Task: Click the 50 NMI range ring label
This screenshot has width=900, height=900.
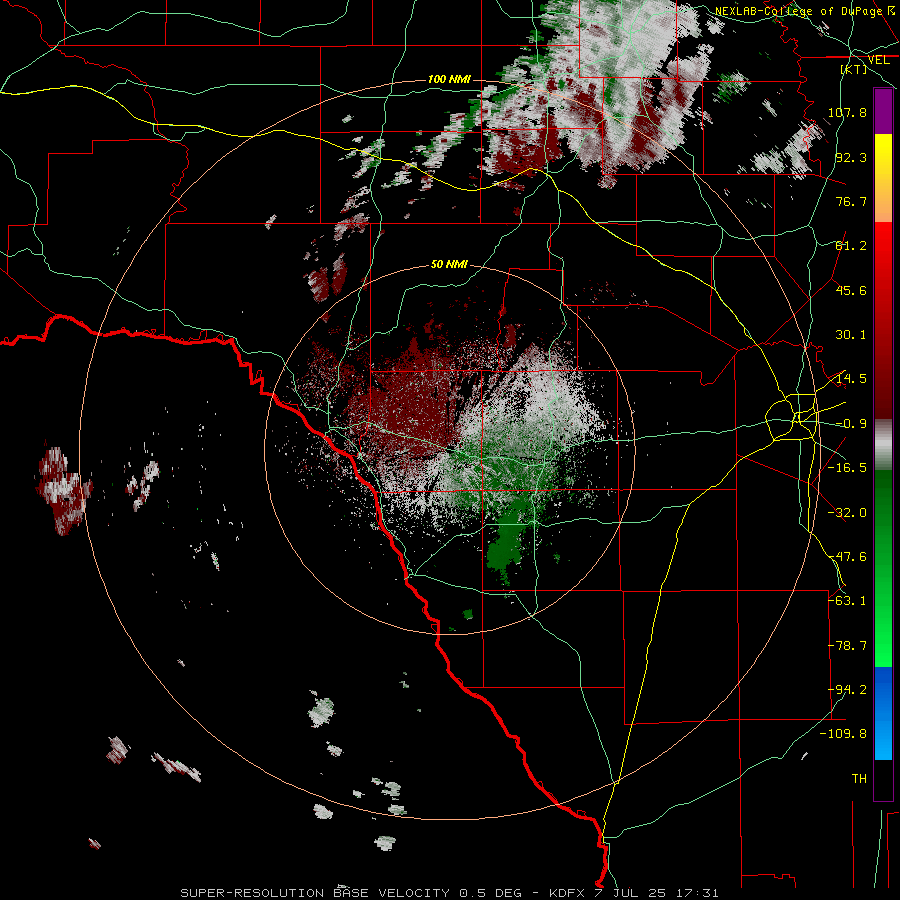Action: pos(449,265)
